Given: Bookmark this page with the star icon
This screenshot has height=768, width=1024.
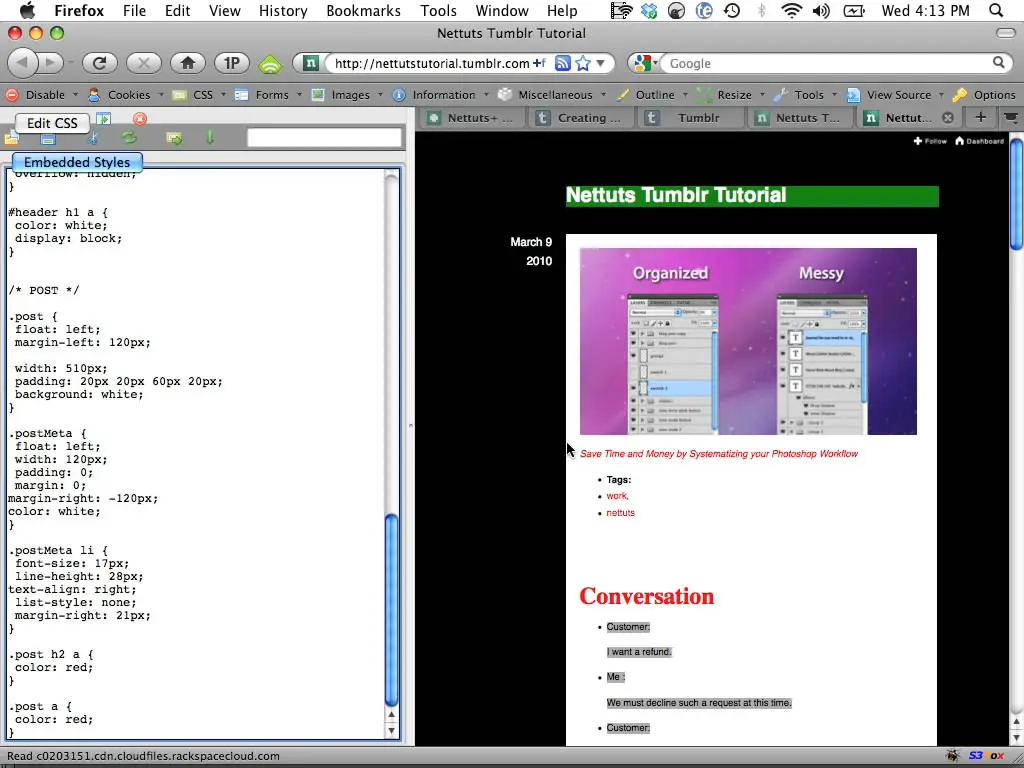Looking at the screenshot, I should coord(583,63).
